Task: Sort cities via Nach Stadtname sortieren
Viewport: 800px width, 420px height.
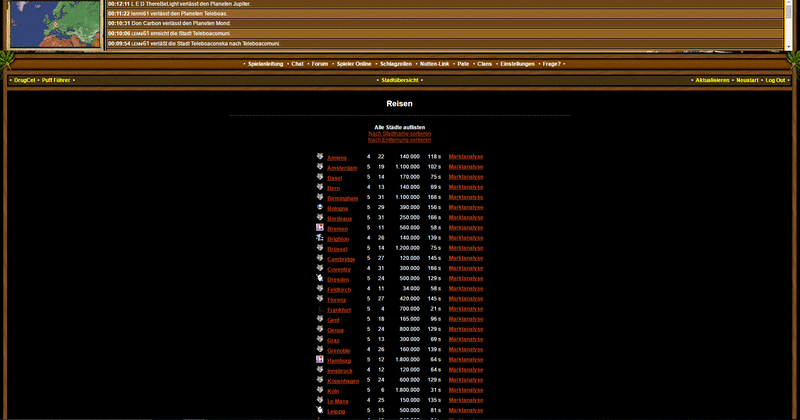Action: click(x=399, y=134)
